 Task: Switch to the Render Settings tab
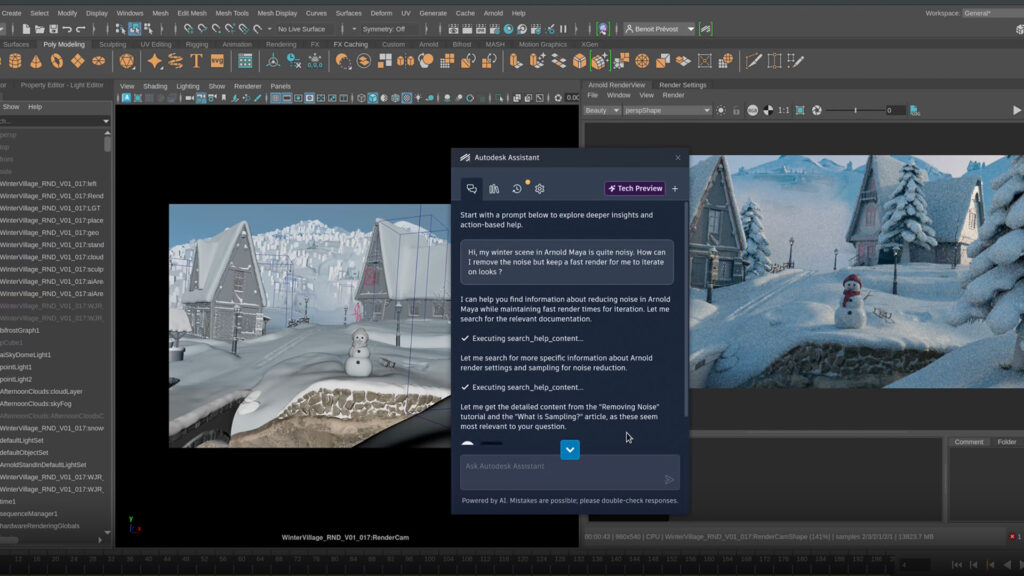(x=683, y=85)
